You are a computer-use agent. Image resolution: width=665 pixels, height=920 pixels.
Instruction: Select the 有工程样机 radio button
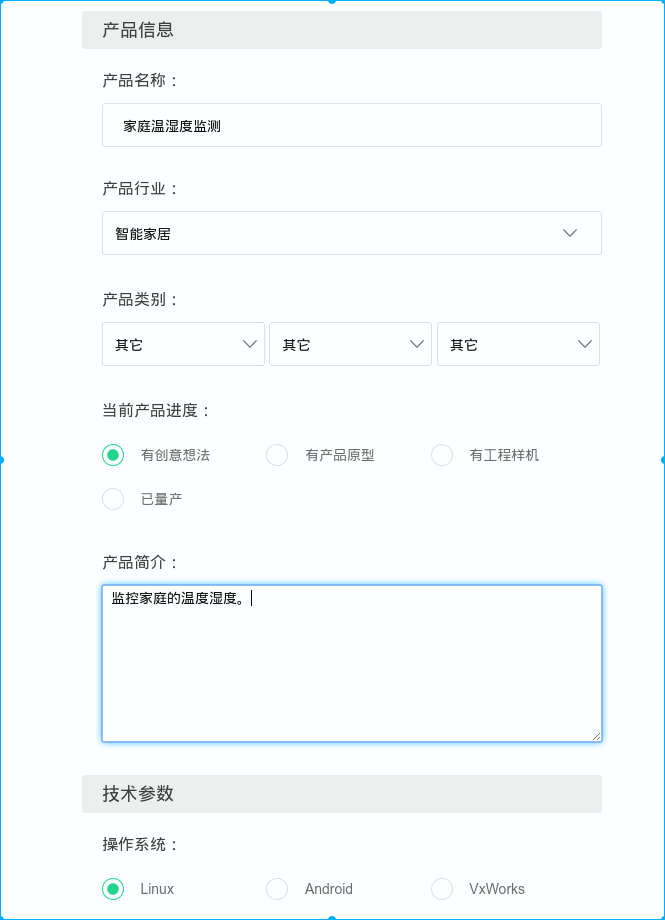click(442, 455)
